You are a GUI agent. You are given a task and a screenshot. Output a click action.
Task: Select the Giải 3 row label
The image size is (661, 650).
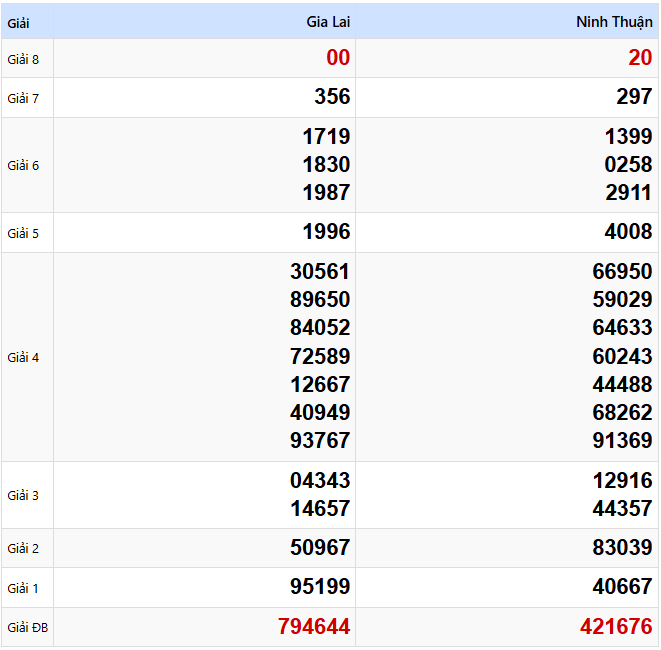click(x=23, y=495)
